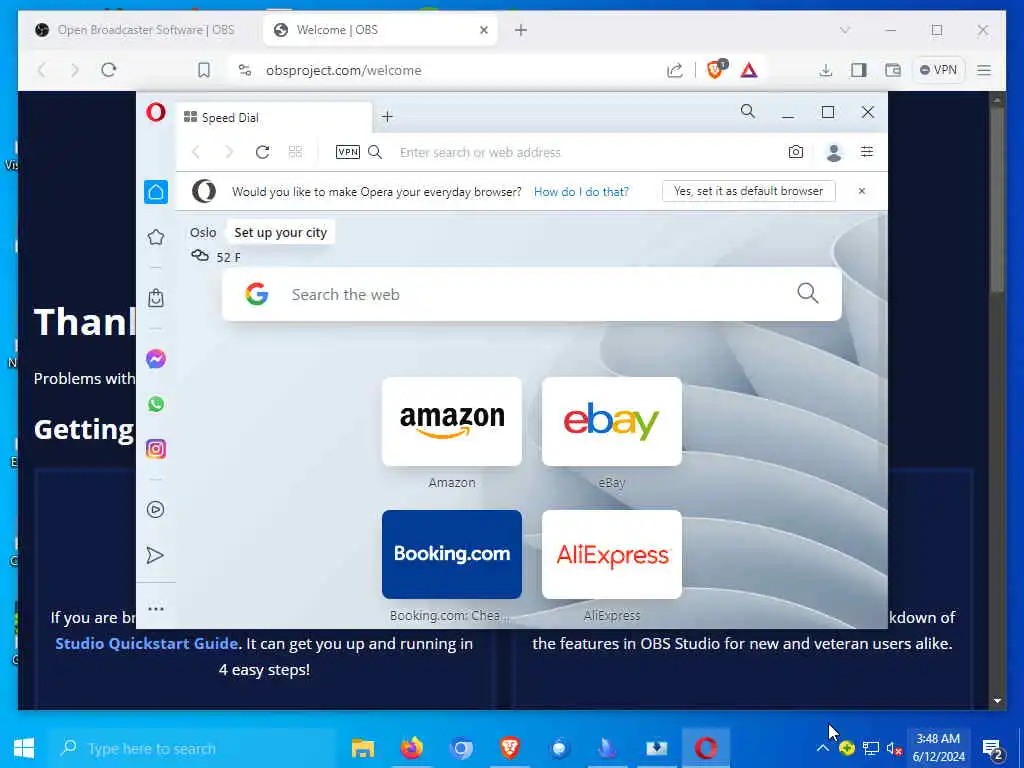Open the Opera Easy Setup menu
The image size is (1024, 768).
[x=867, y=152]
